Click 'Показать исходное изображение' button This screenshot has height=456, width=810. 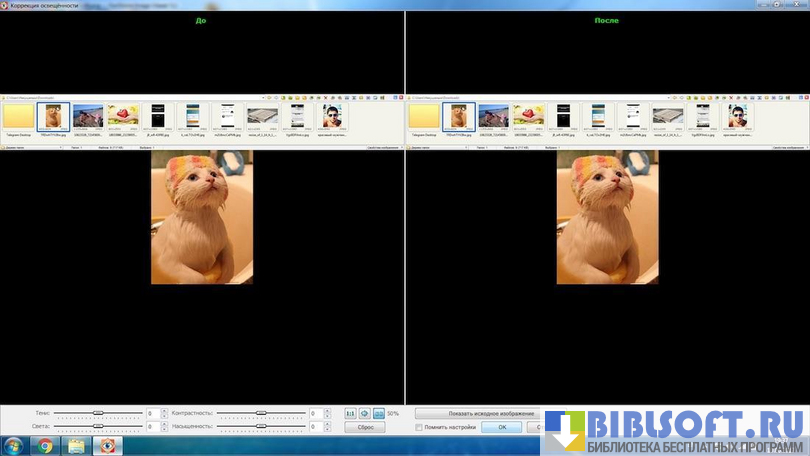click(x=476, y=413)
